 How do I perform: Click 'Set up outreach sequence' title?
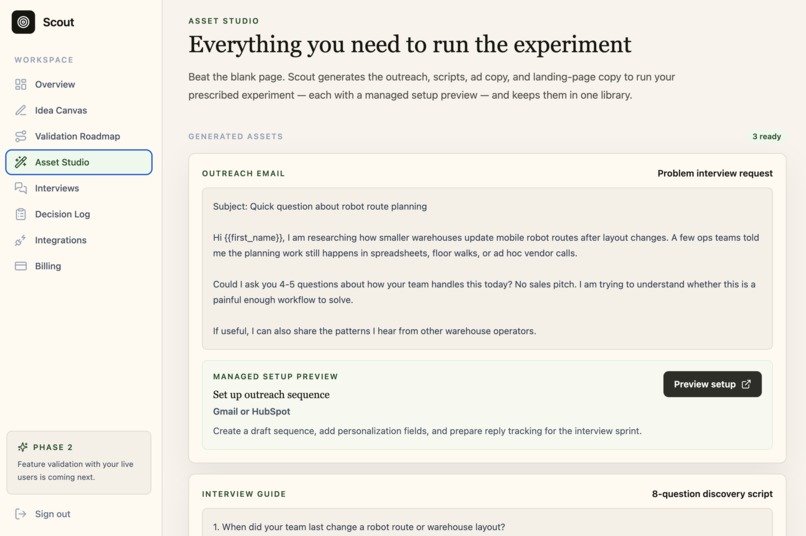(x=271, y=395)
